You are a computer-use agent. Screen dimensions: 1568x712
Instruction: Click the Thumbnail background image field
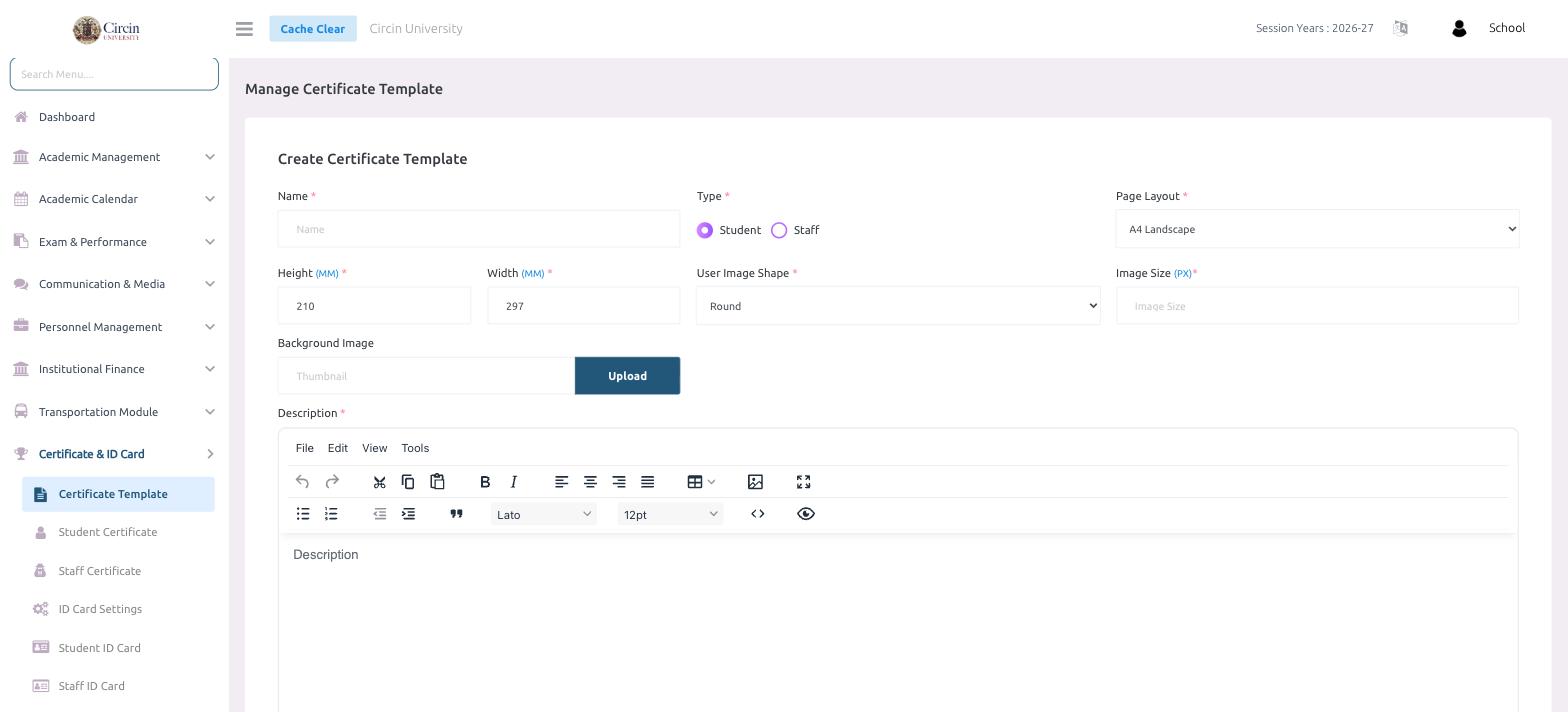[x=426, y=376]
